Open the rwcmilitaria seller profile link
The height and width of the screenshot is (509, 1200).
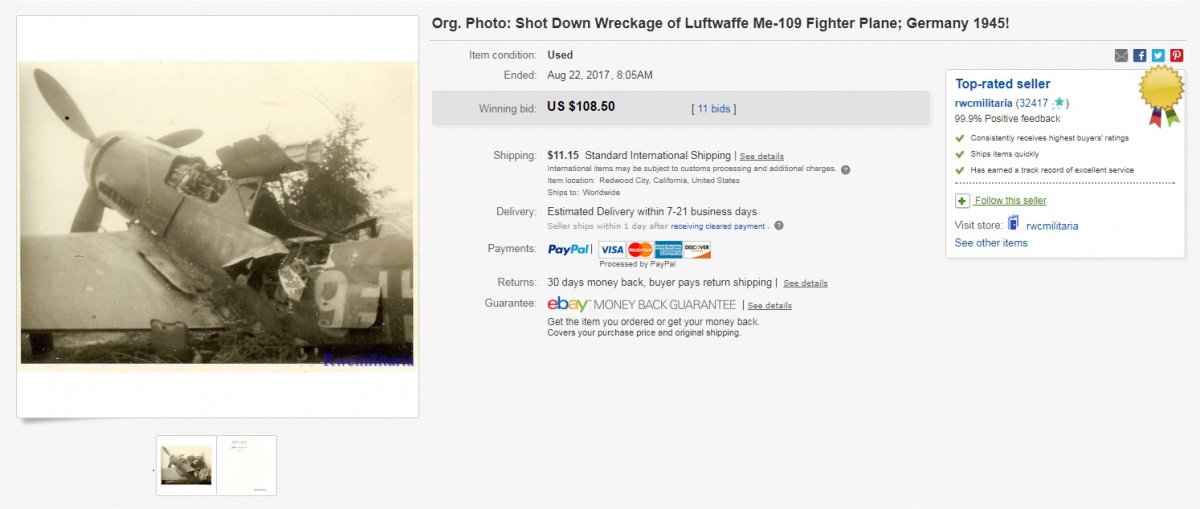point(984,103)
